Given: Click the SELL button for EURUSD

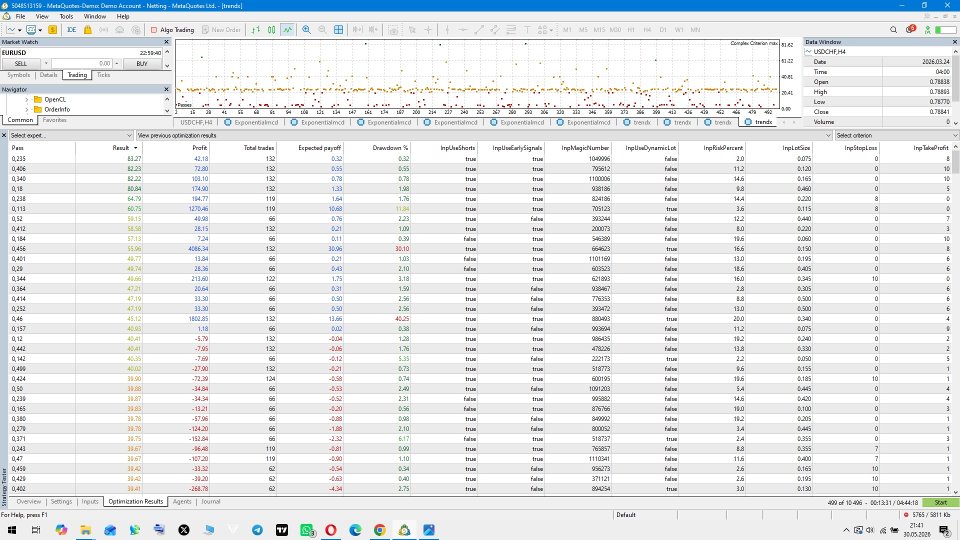Looking at the screenshot, I should (x=21, y=63).
